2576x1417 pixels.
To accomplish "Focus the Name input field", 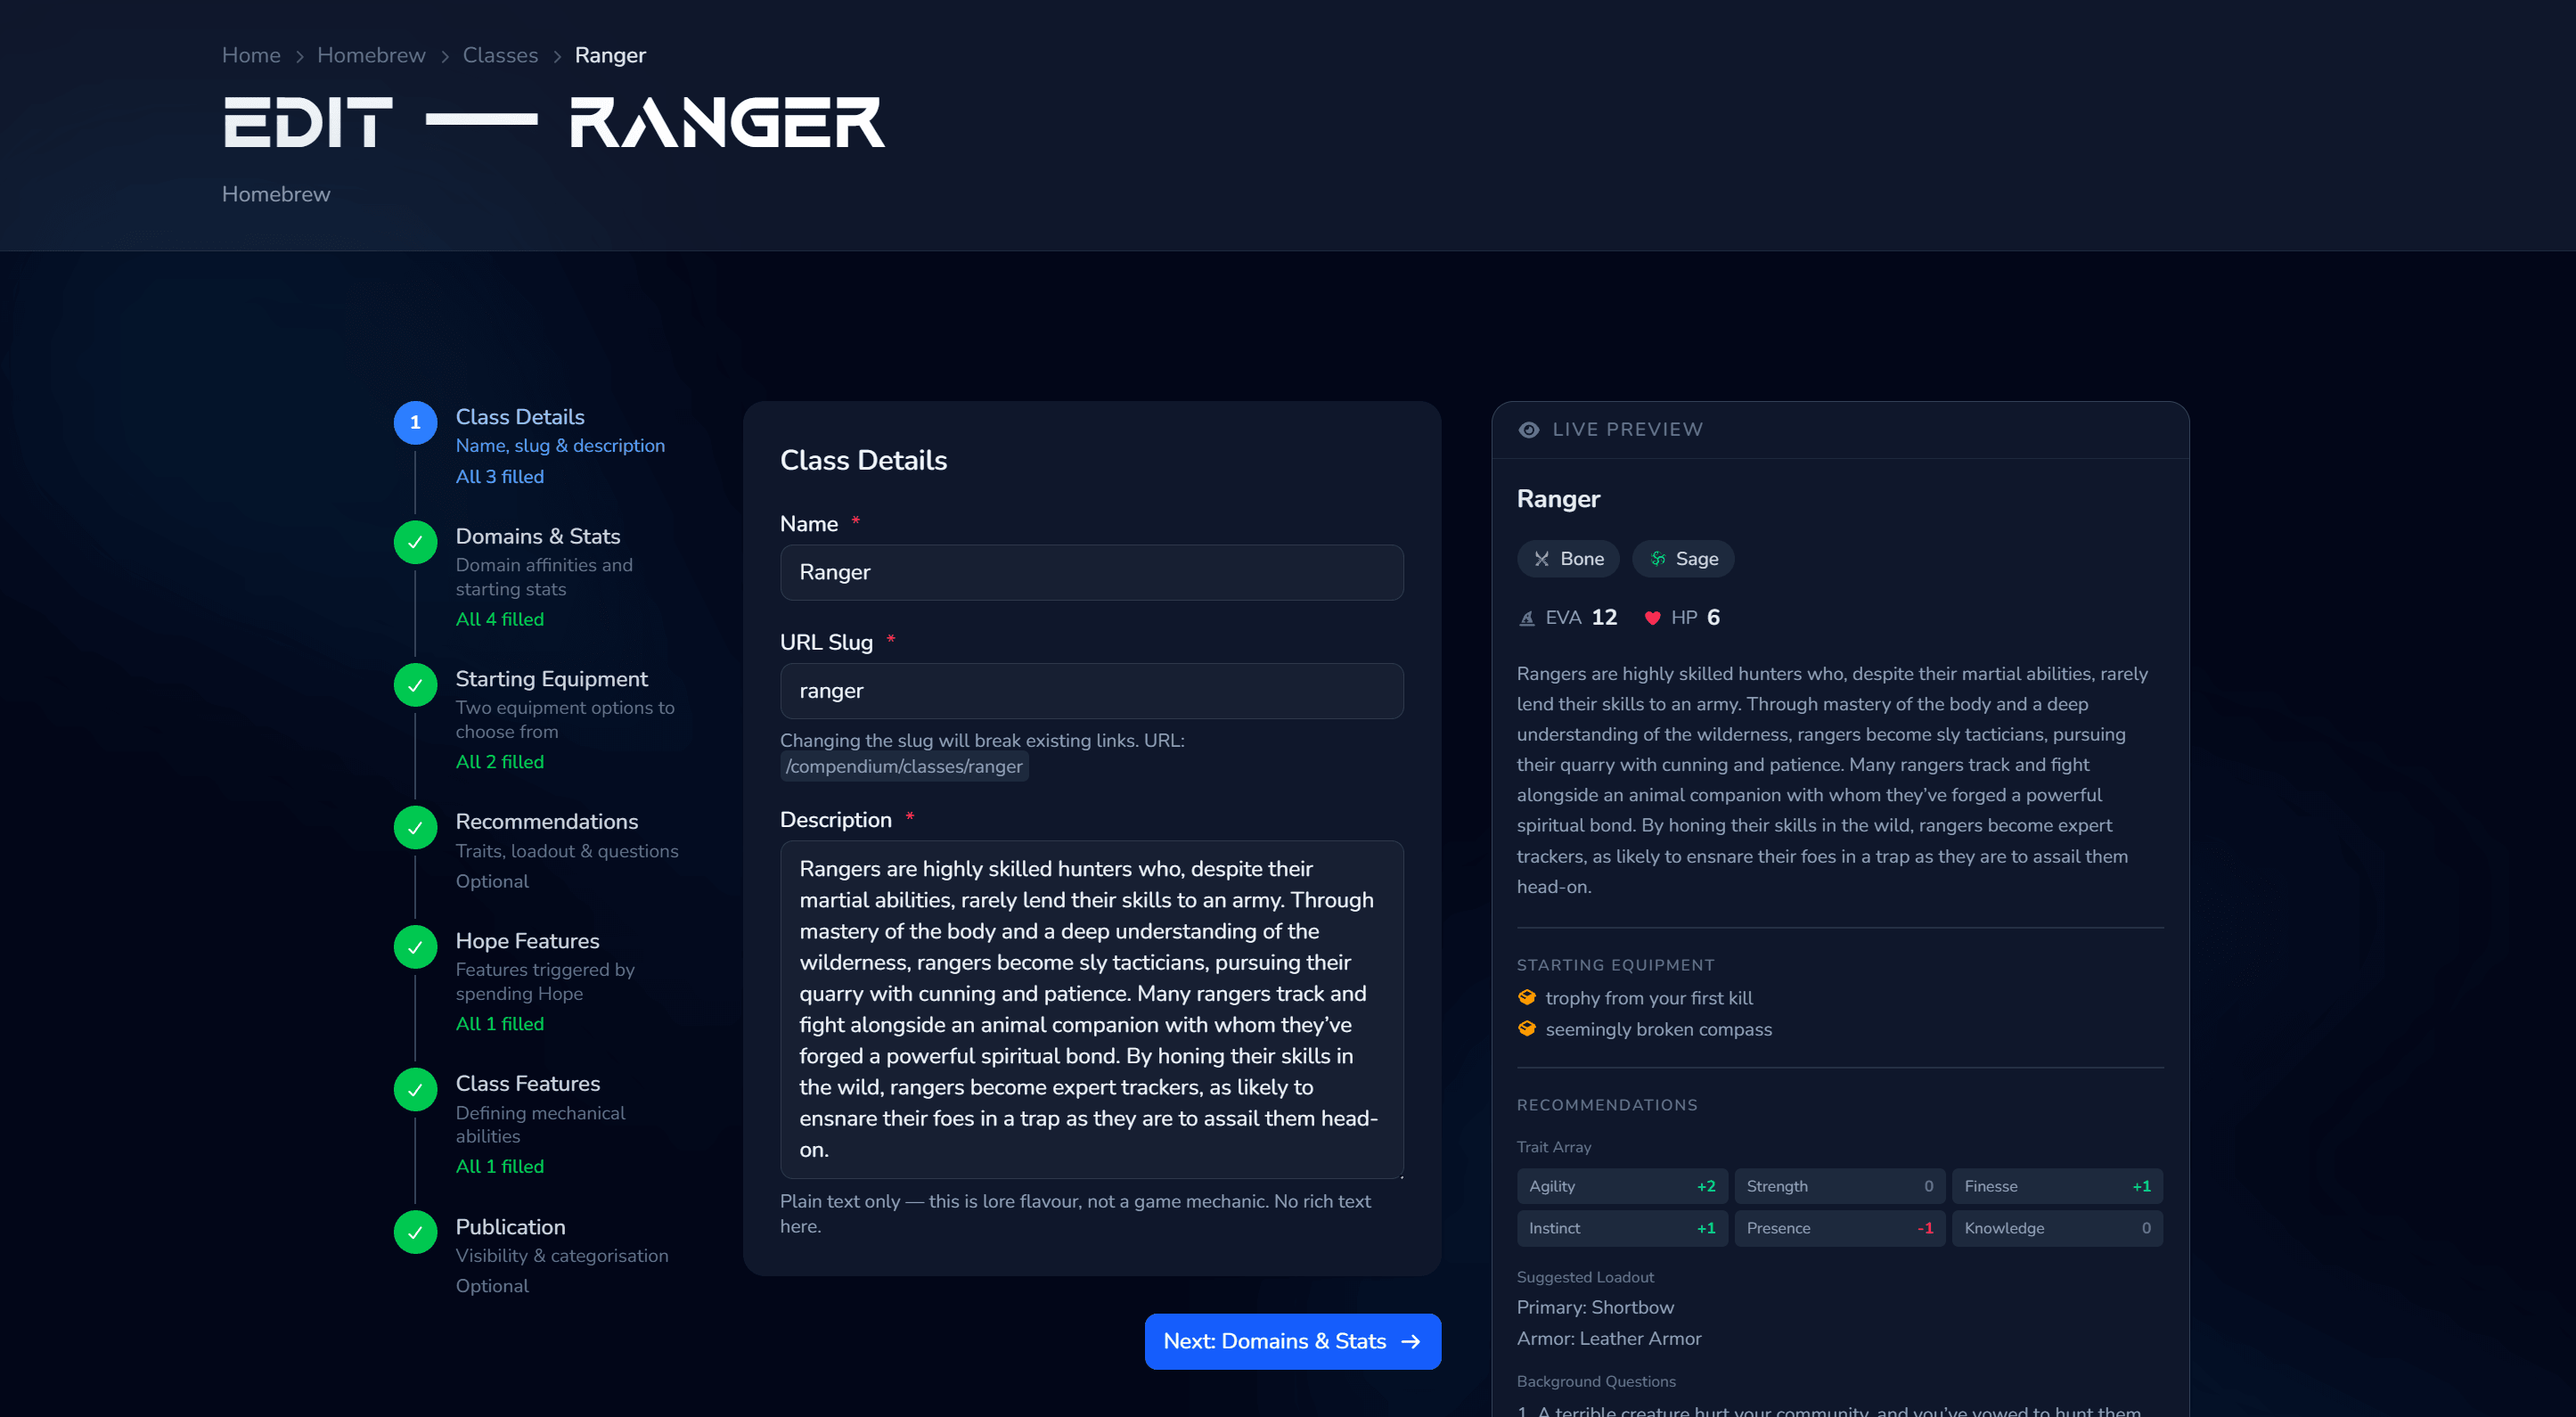I will (x=1092, y=573).
